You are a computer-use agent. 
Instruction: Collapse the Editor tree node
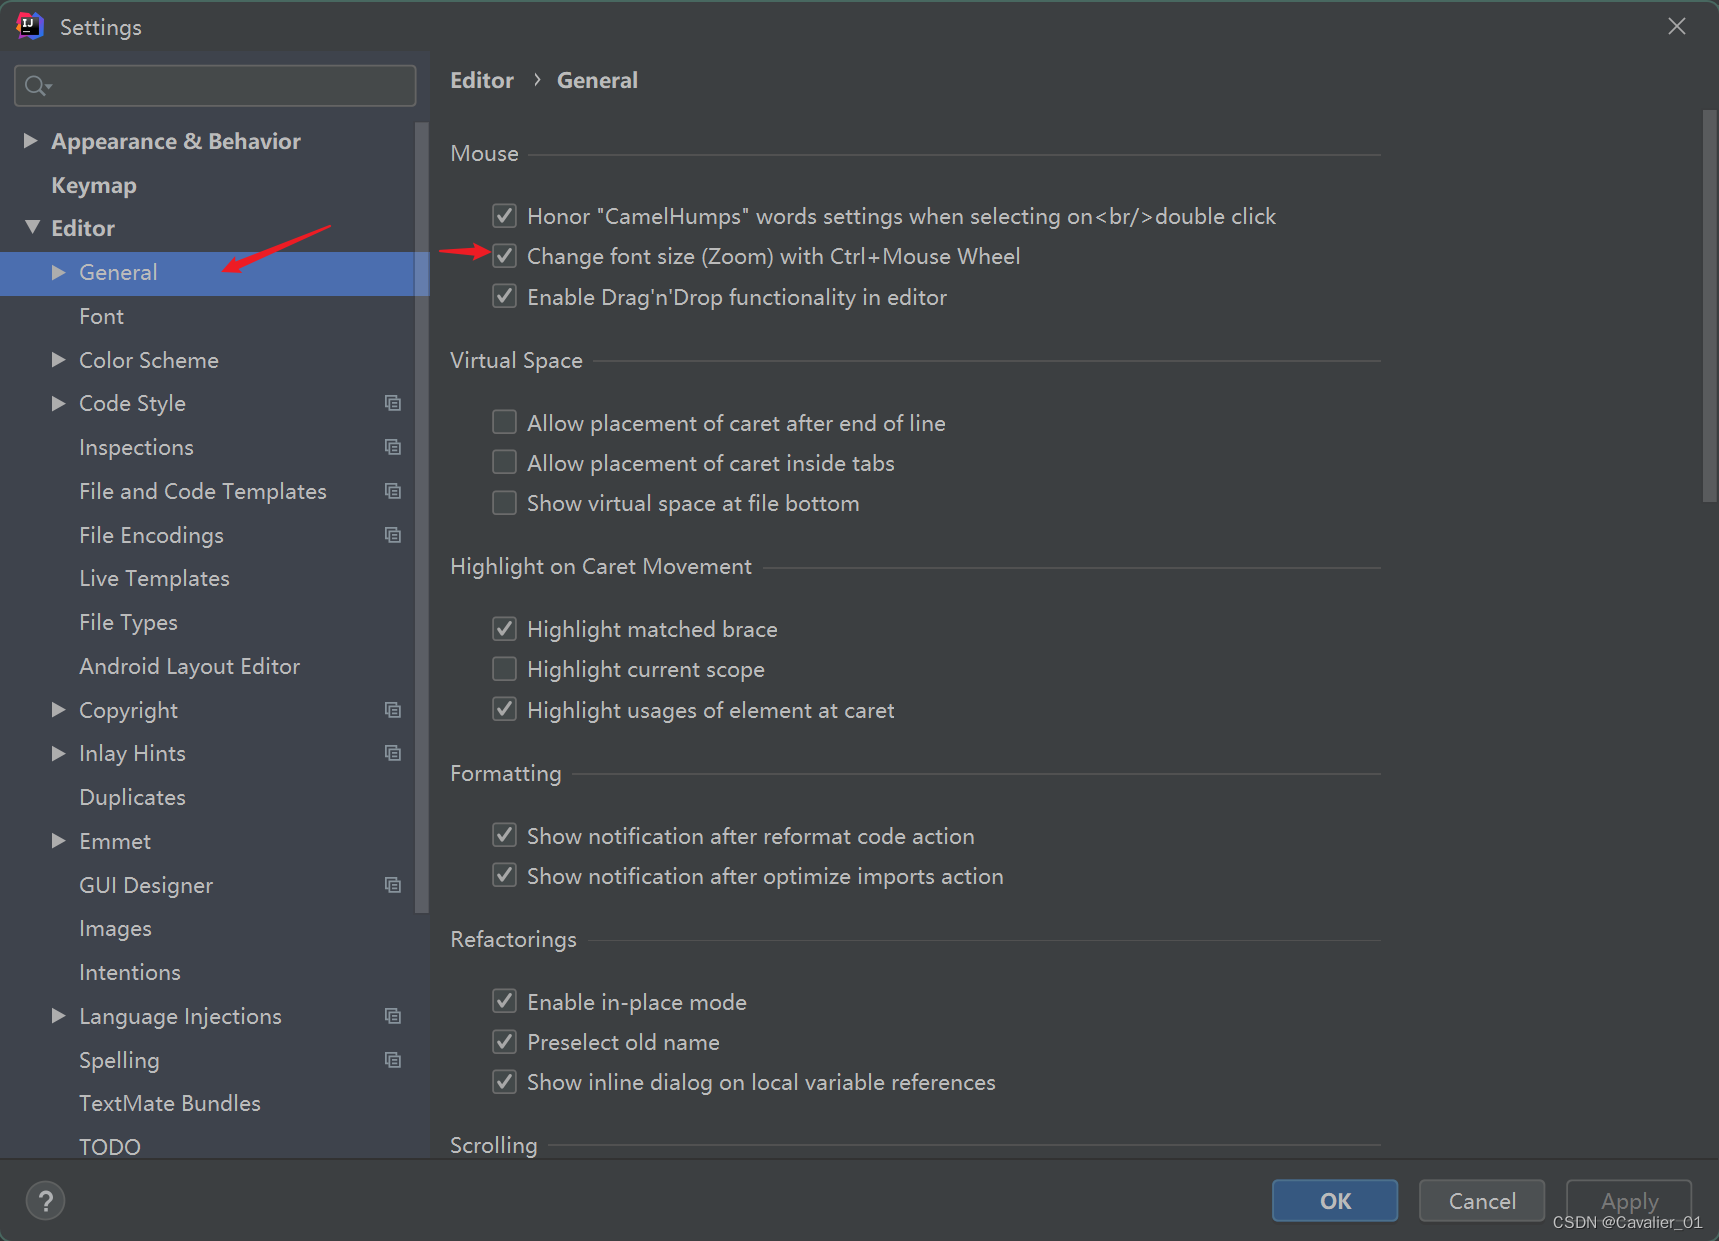[x=32, y=228]
